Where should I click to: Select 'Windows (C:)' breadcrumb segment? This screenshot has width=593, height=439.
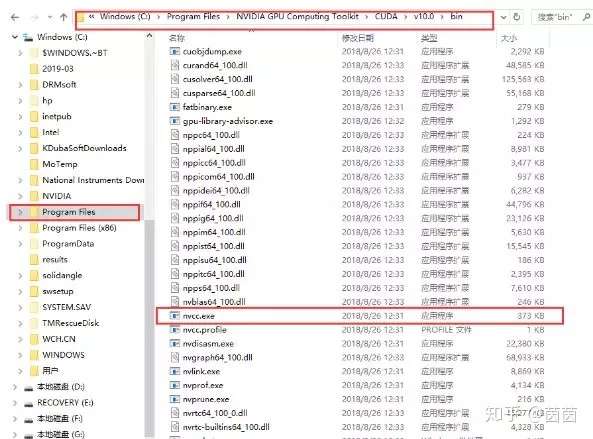coord(125,17)
